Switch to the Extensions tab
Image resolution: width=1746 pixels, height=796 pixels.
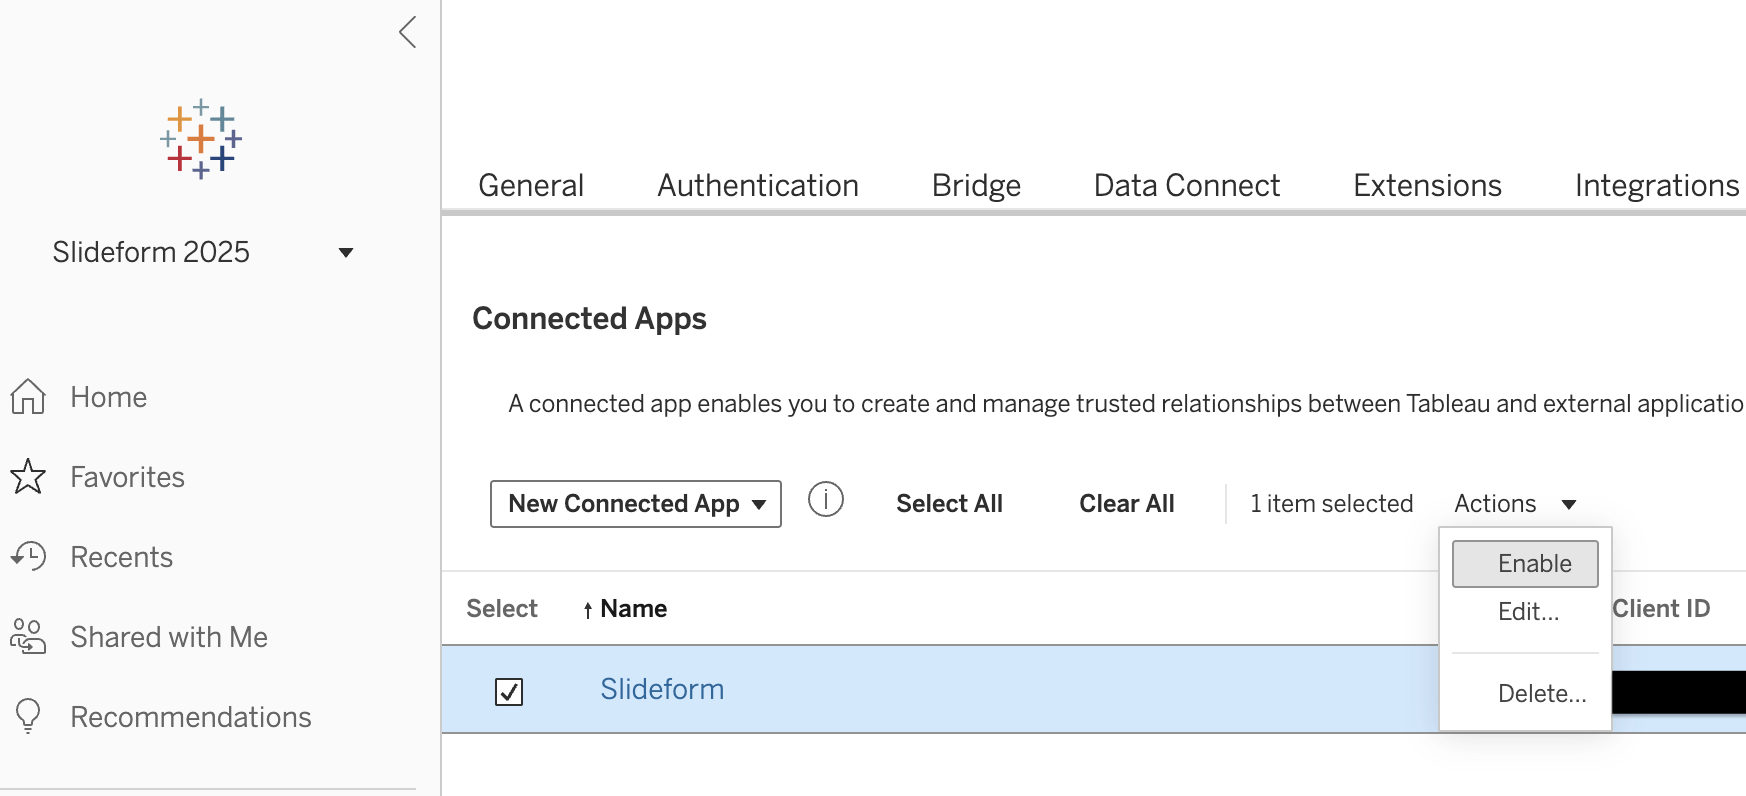[1427, 185]
